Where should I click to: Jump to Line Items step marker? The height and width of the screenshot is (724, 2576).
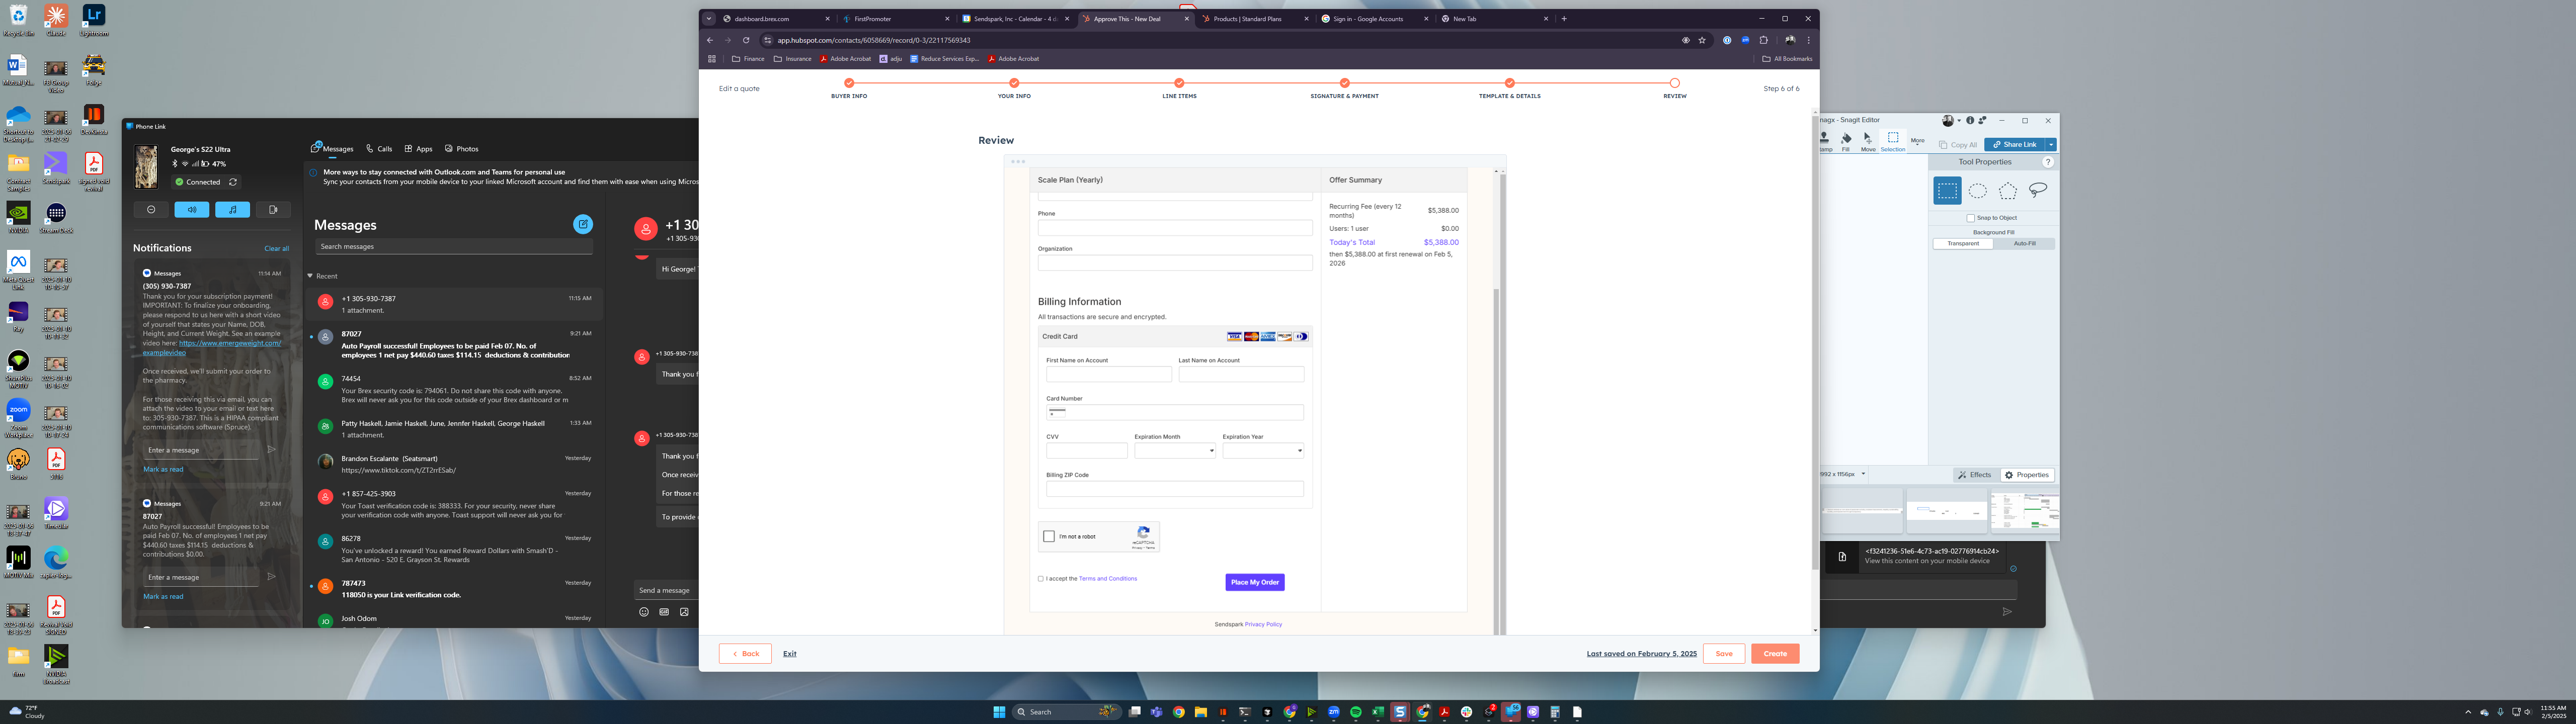1179,83
